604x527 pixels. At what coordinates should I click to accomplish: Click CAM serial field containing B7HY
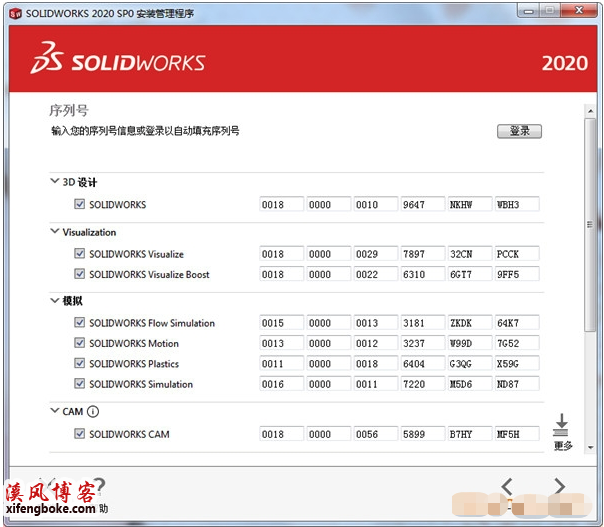pyautogui.click(x=470, y=434)
